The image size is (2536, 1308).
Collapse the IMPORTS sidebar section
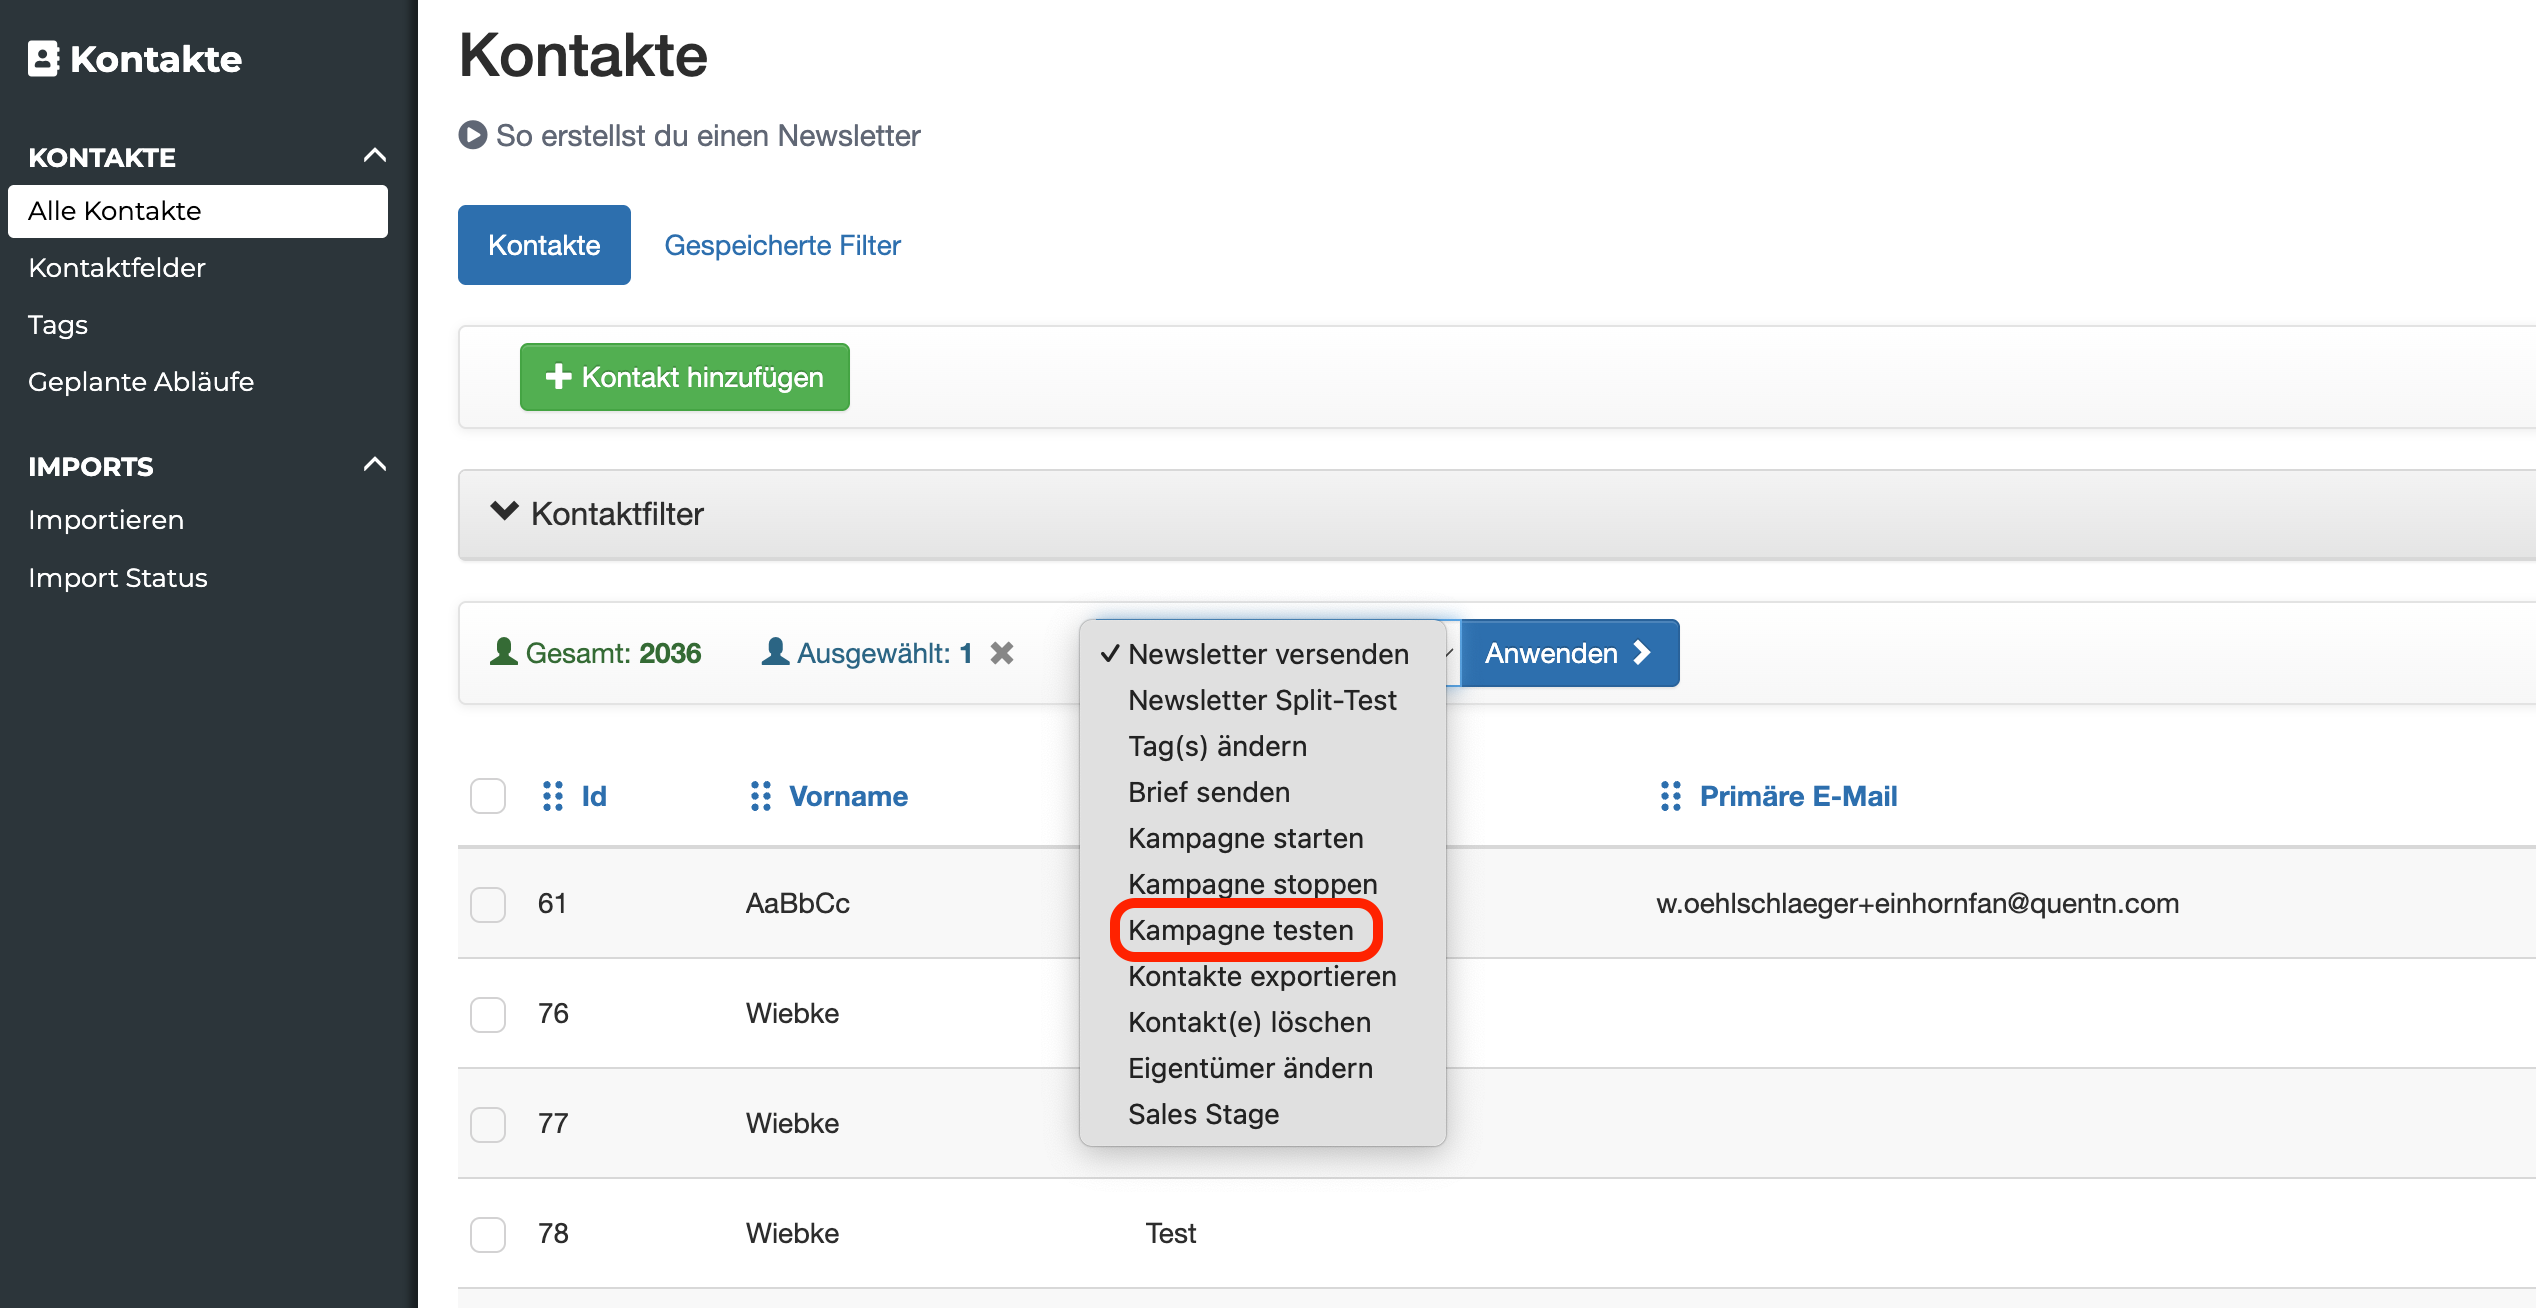tap(374, 465)
